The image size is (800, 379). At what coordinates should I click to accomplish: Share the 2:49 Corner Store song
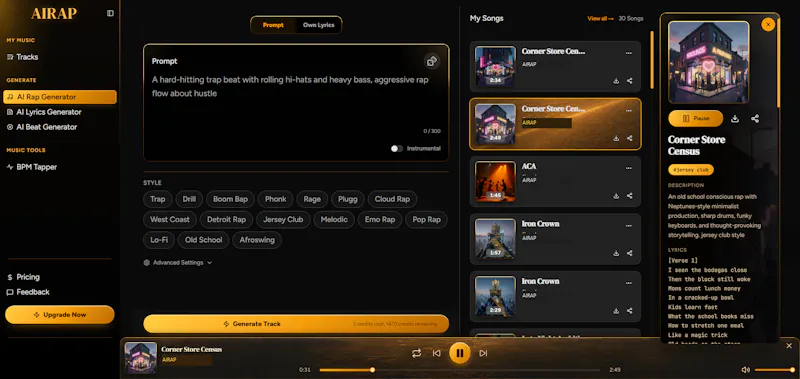pyautogui.click(x=630, y=138)
